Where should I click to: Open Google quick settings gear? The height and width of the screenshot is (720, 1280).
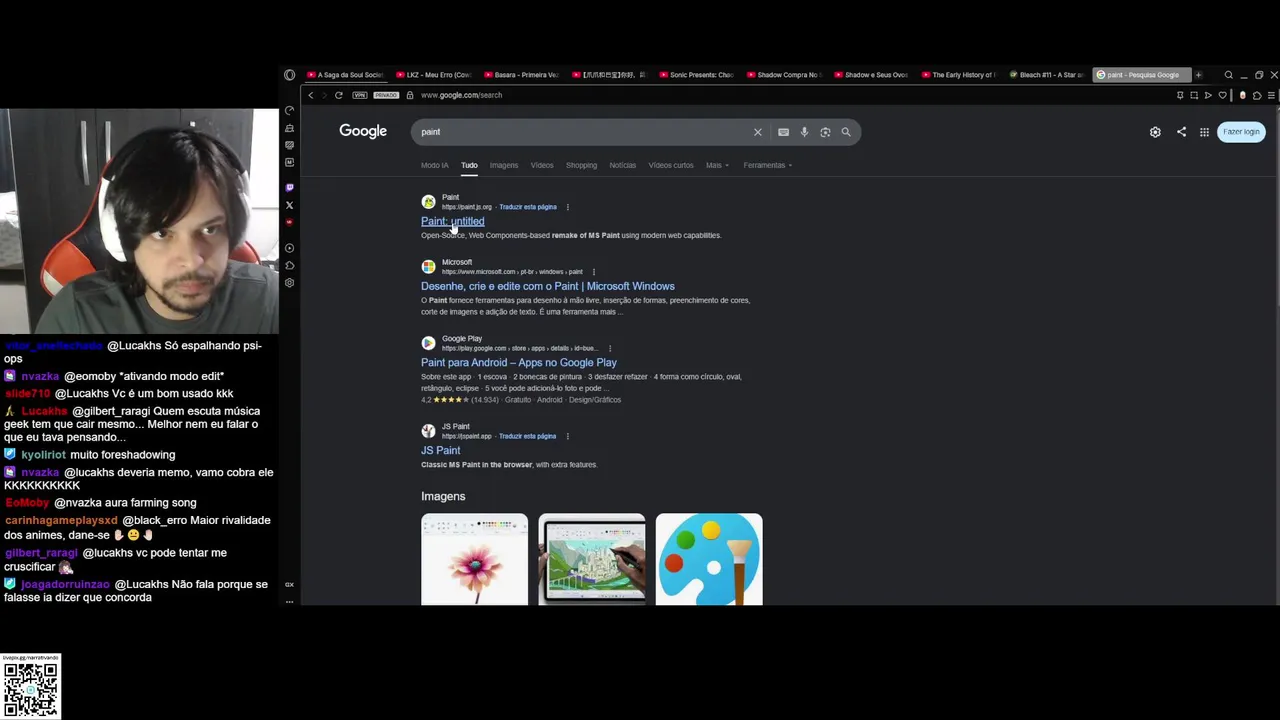pos(1155,132)
